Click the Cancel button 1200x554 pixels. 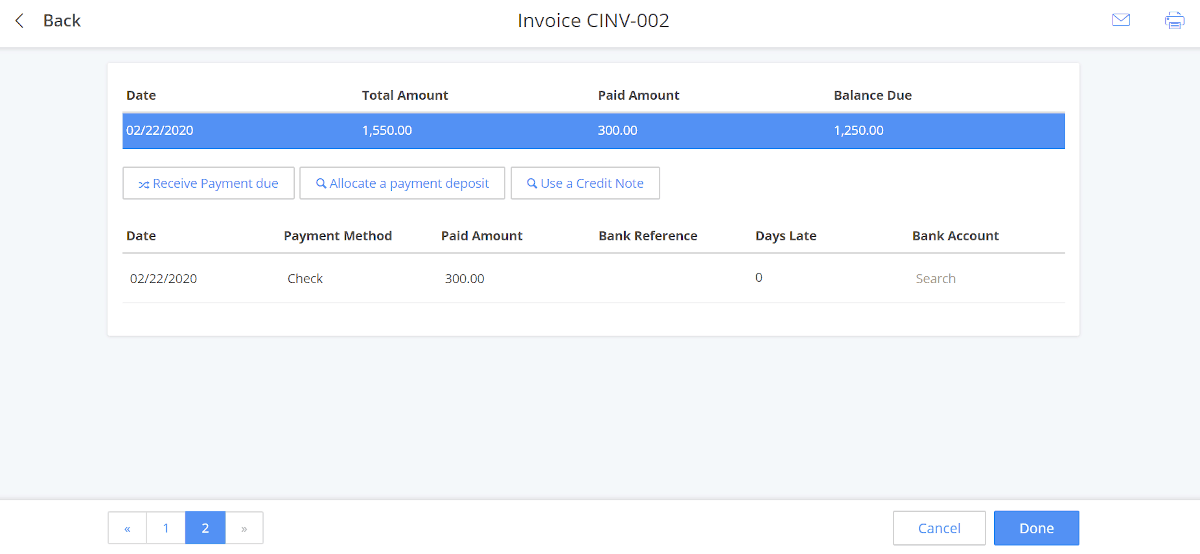point(939,528)
